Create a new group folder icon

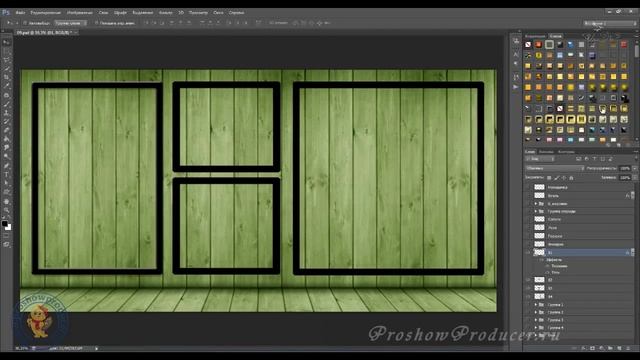coord(611,348)
